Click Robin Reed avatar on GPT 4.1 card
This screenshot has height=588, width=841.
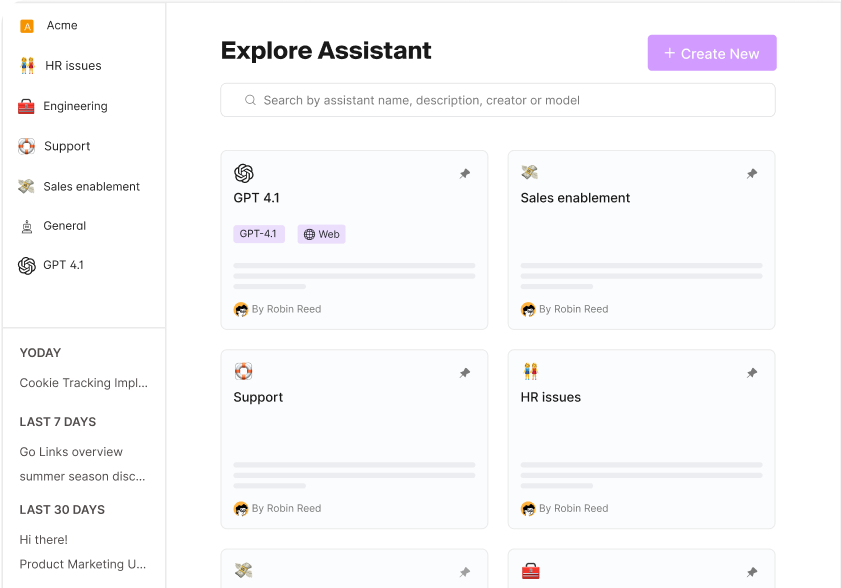point(241,310)
